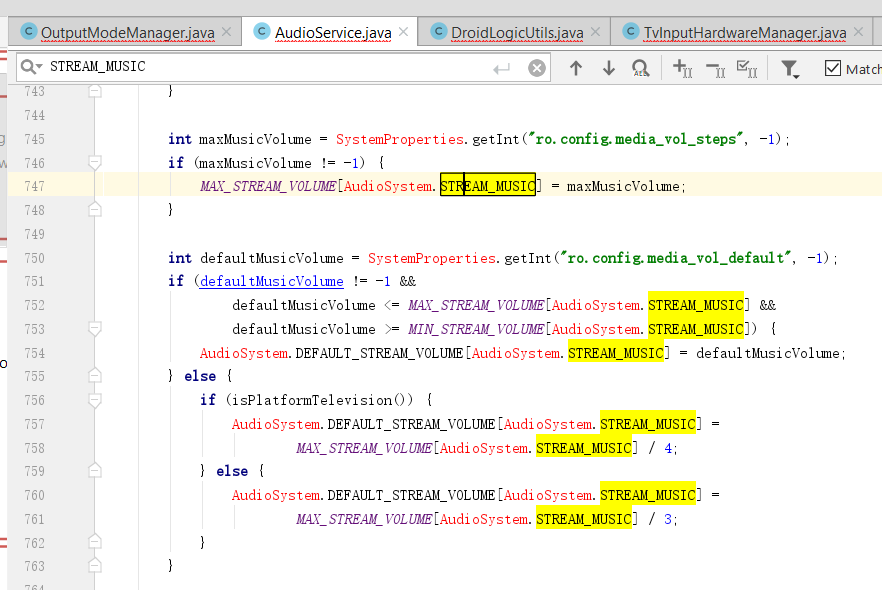Unselect the last occurrence
The width and height of the screenshot is (882, 590).
[716, 69]
